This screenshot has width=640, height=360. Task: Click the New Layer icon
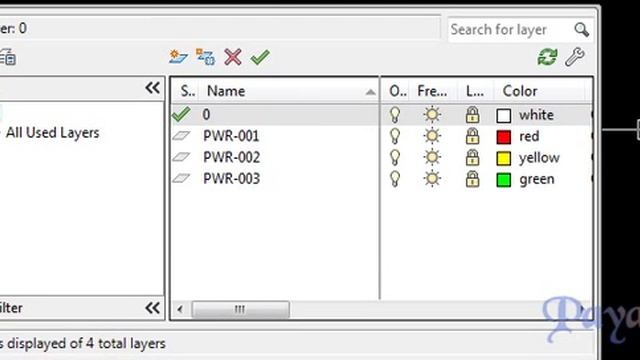point(178,57)
